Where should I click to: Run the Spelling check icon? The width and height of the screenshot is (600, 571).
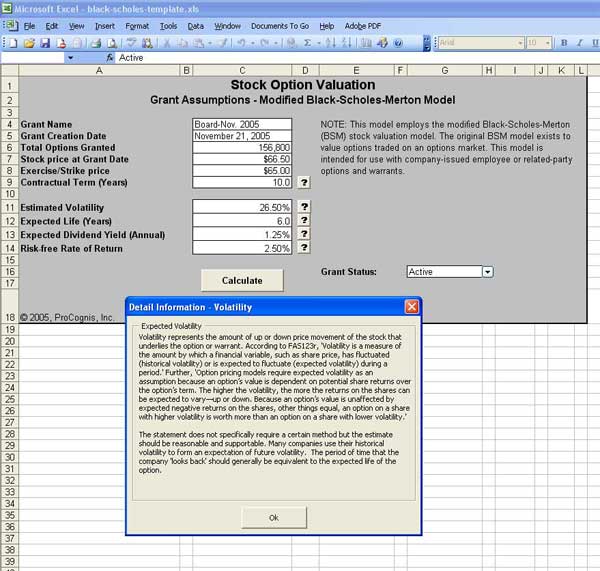[131, 43]
